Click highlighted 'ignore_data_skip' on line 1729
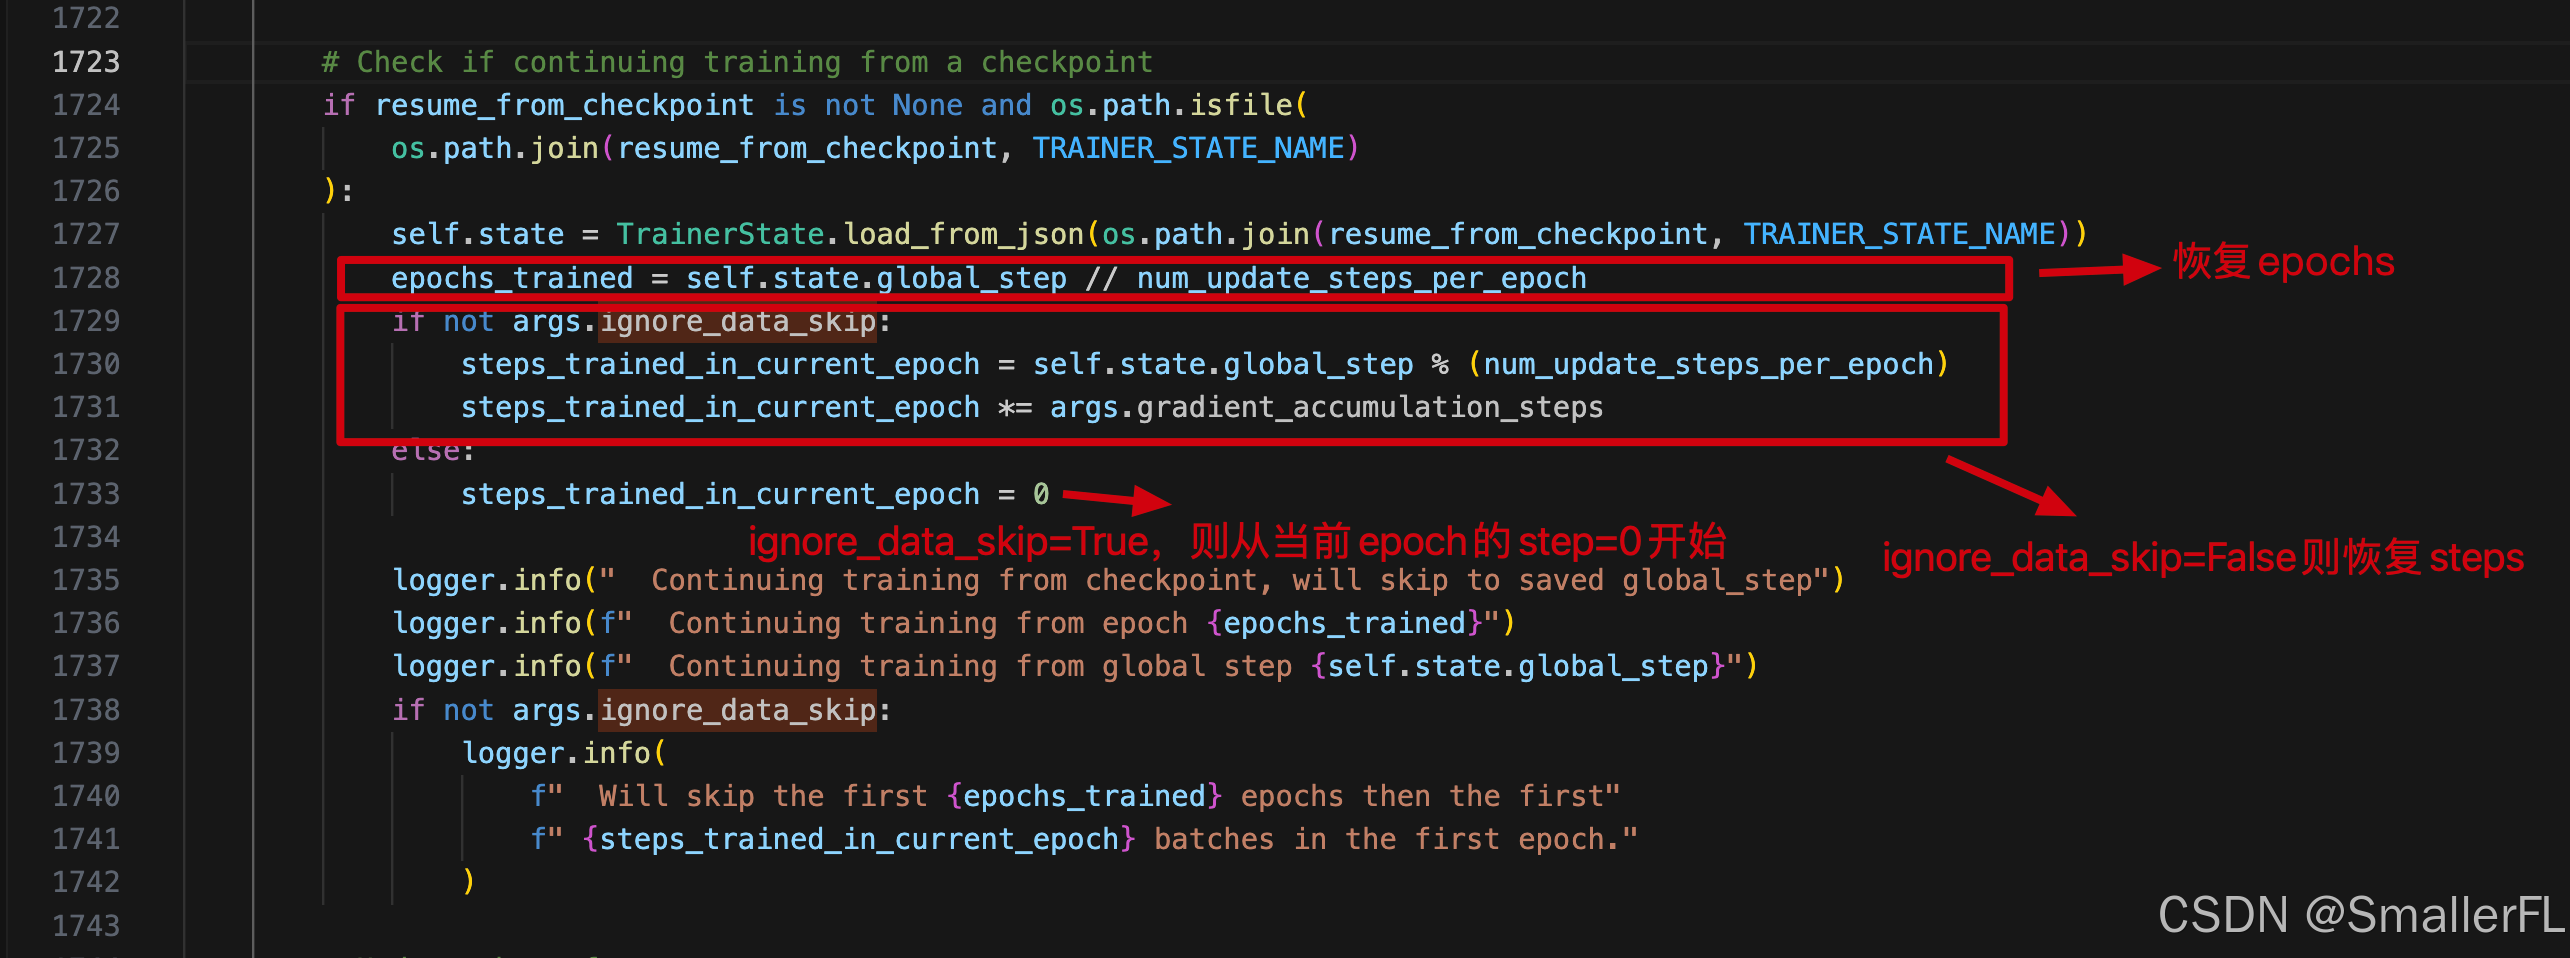The height and width of the screenshot is (958, 2570). click(x=738, y=321)
